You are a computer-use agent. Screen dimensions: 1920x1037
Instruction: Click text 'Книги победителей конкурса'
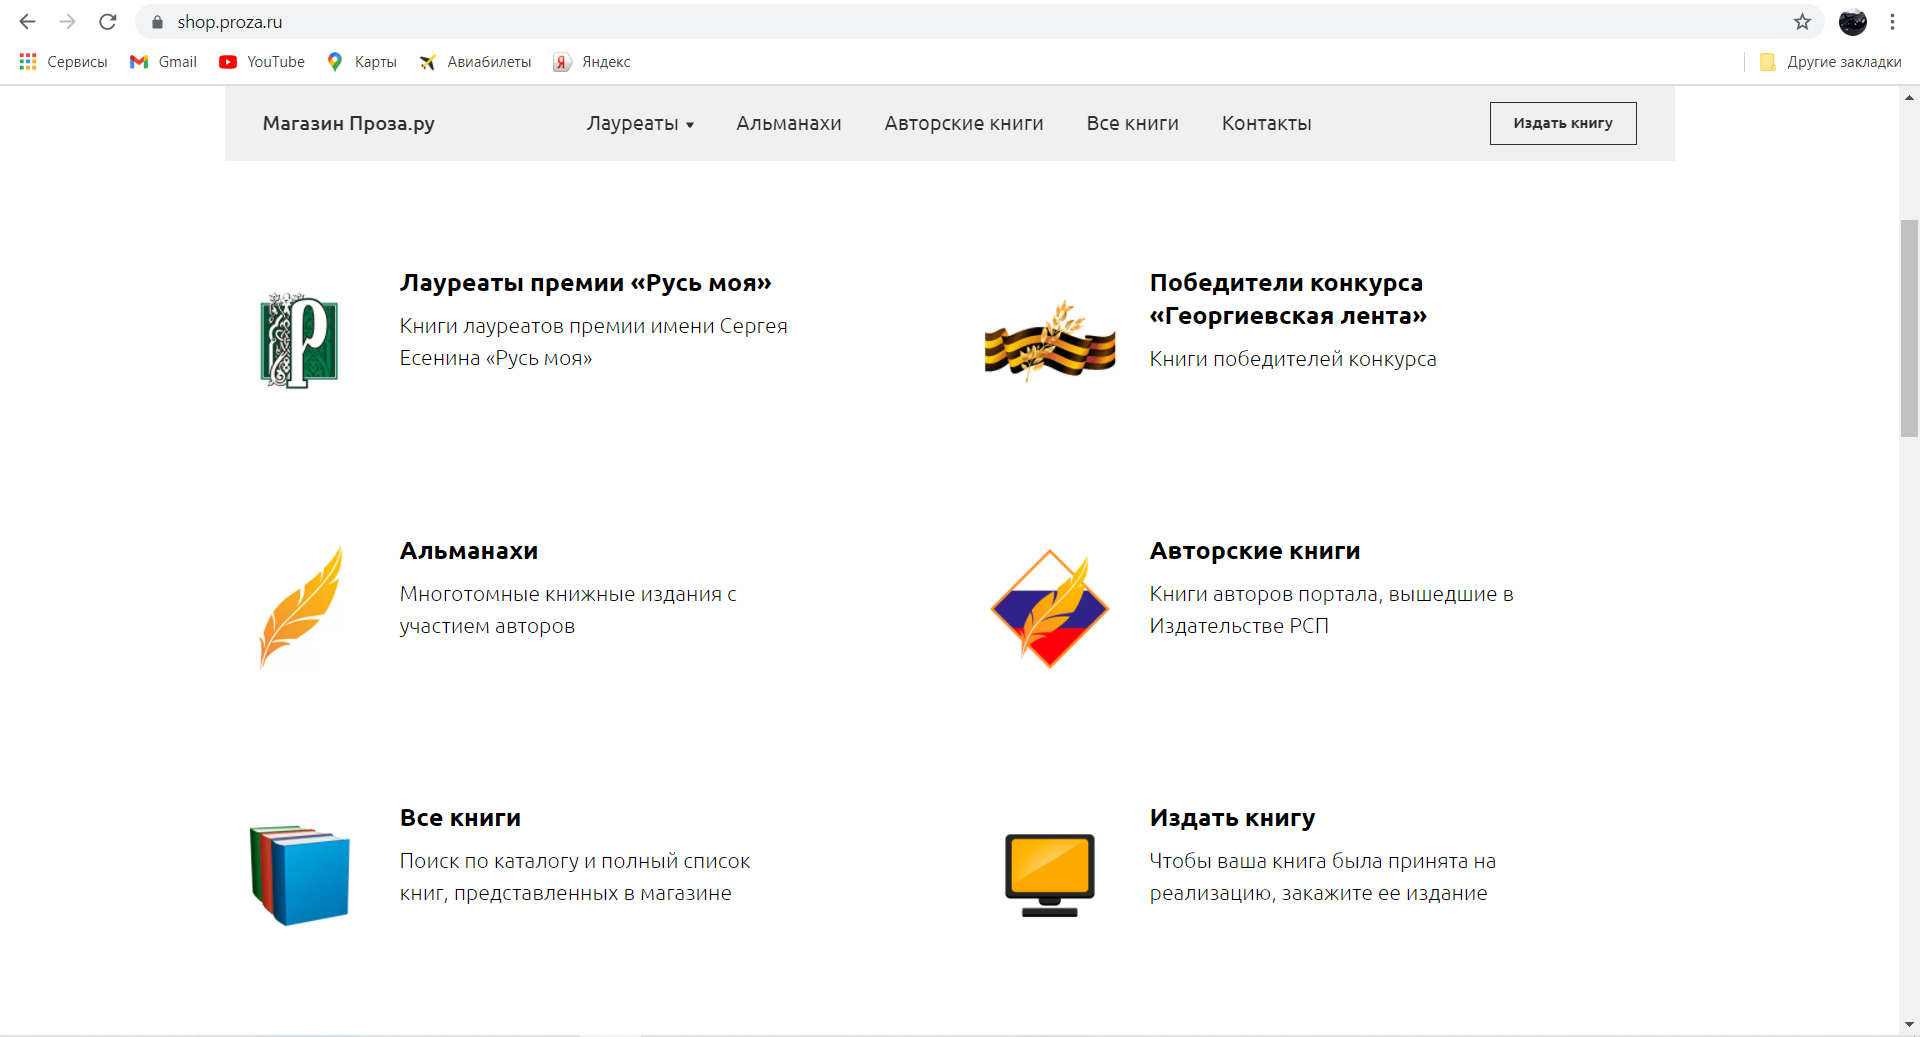(x=1293, y=359)
